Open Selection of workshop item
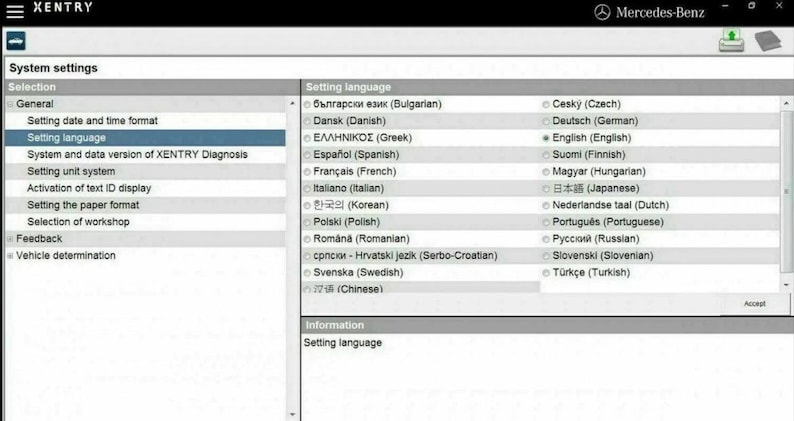 pos(78,222)
